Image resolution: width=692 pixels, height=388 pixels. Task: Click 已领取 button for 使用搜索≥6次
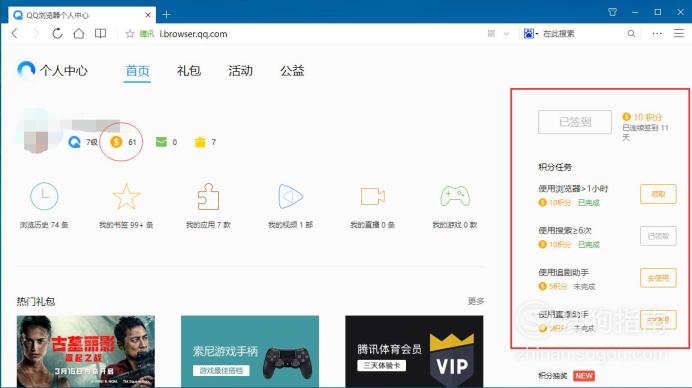pyautogui.click(x=658, y=236)
